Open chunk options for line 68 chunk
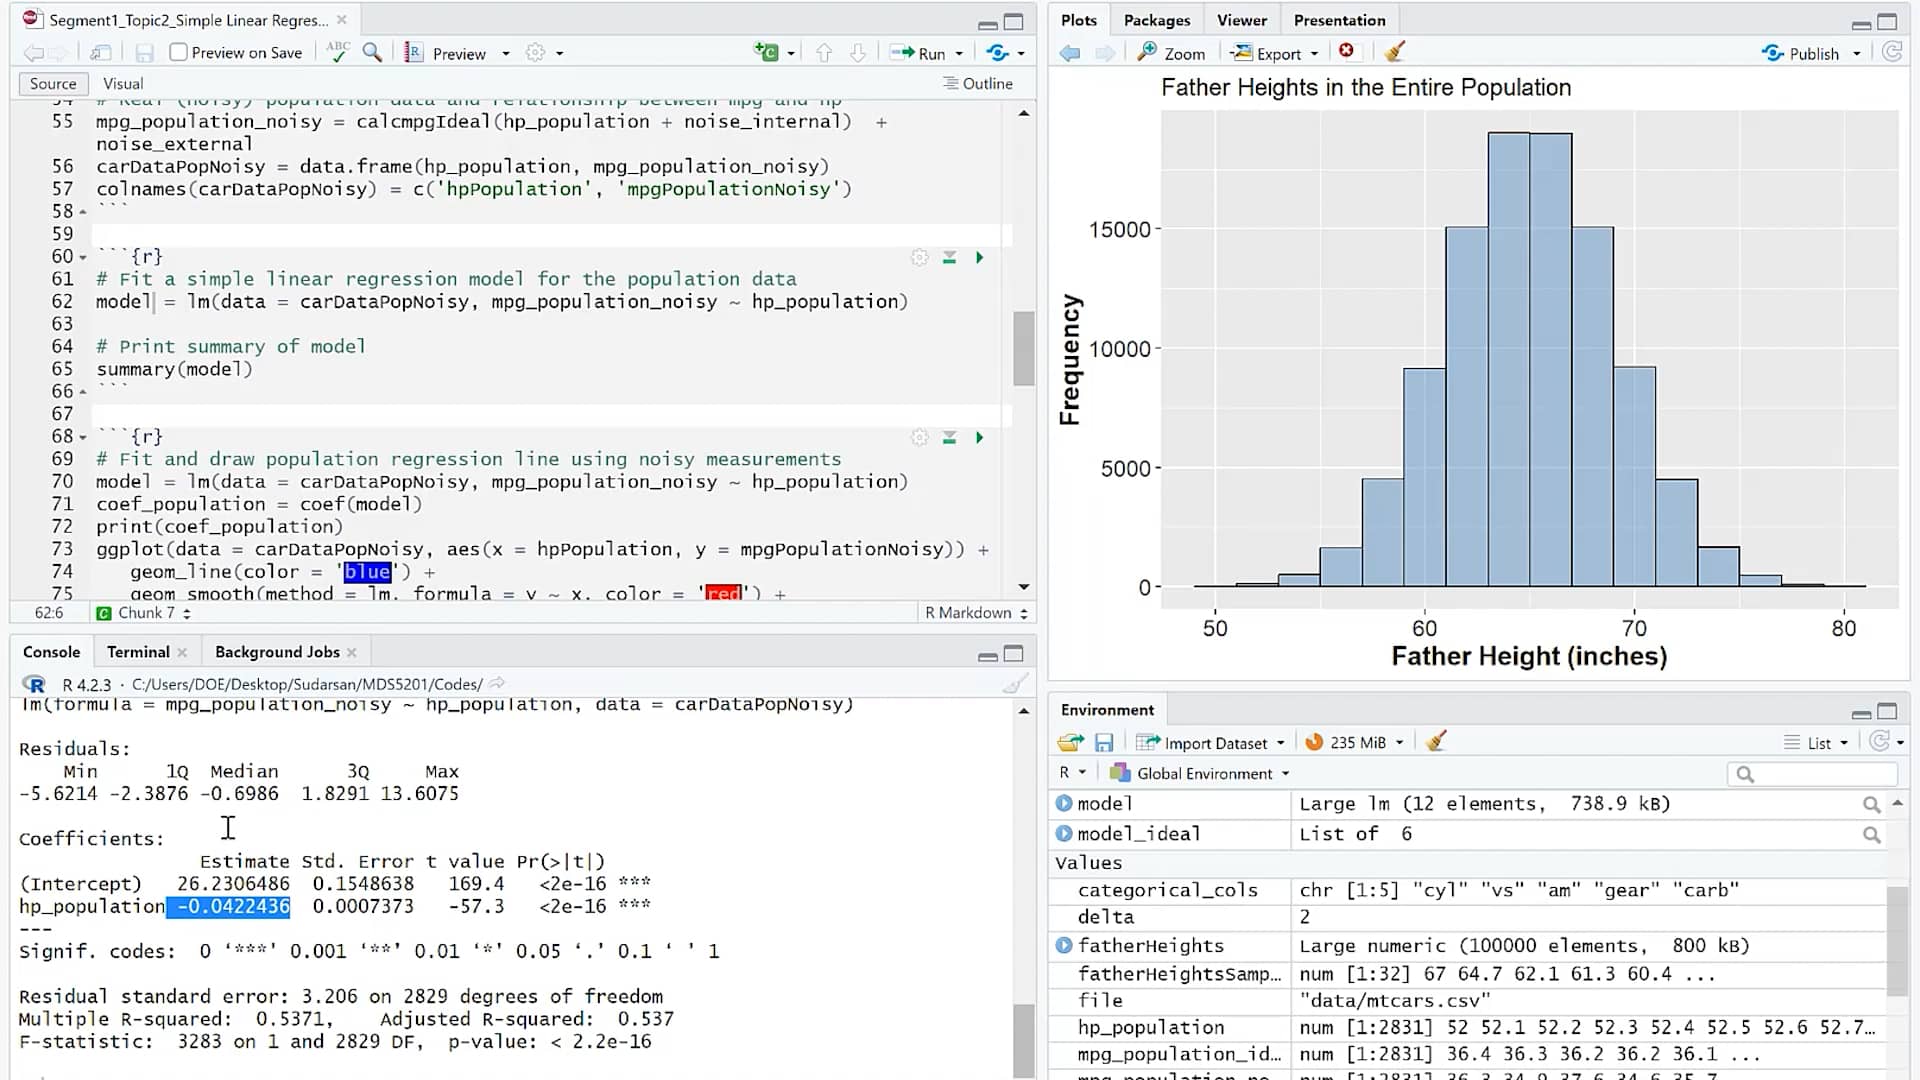This screenshot has height=1080, width=1920. tap(919, 438)
